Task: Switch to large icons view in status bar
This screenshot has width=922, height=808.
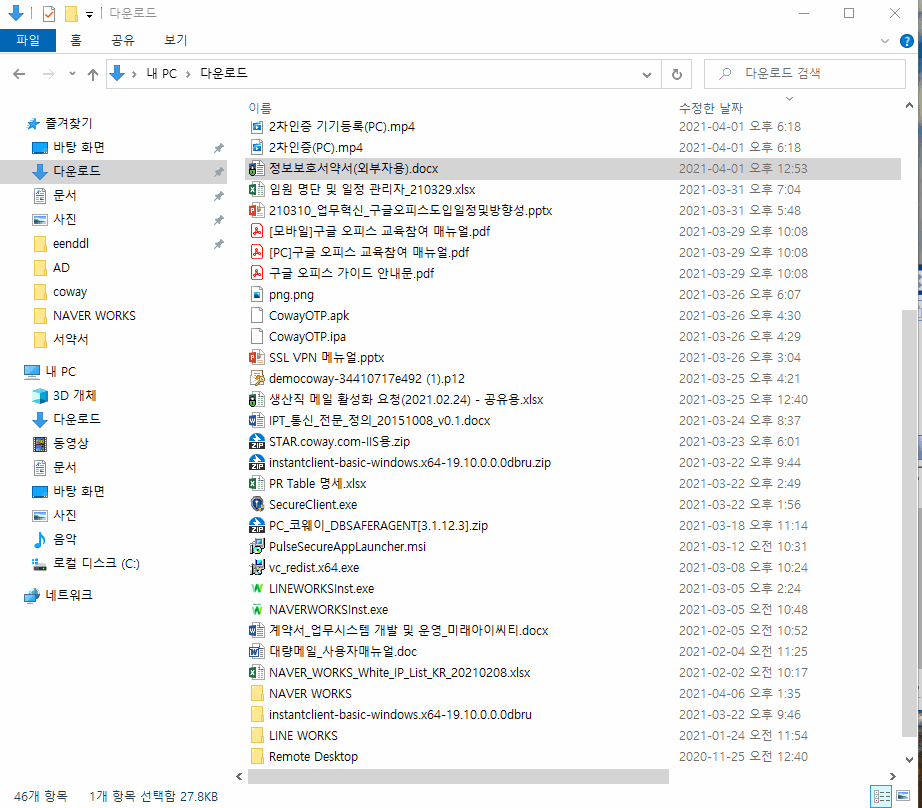Action: pos(903,796)
